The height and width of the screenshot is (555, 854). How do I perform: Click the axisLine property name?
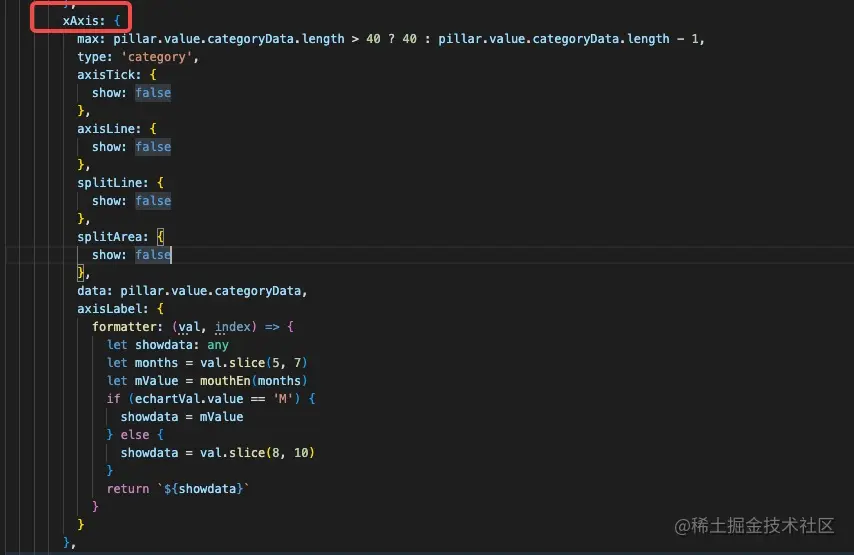tap(106, 129)
